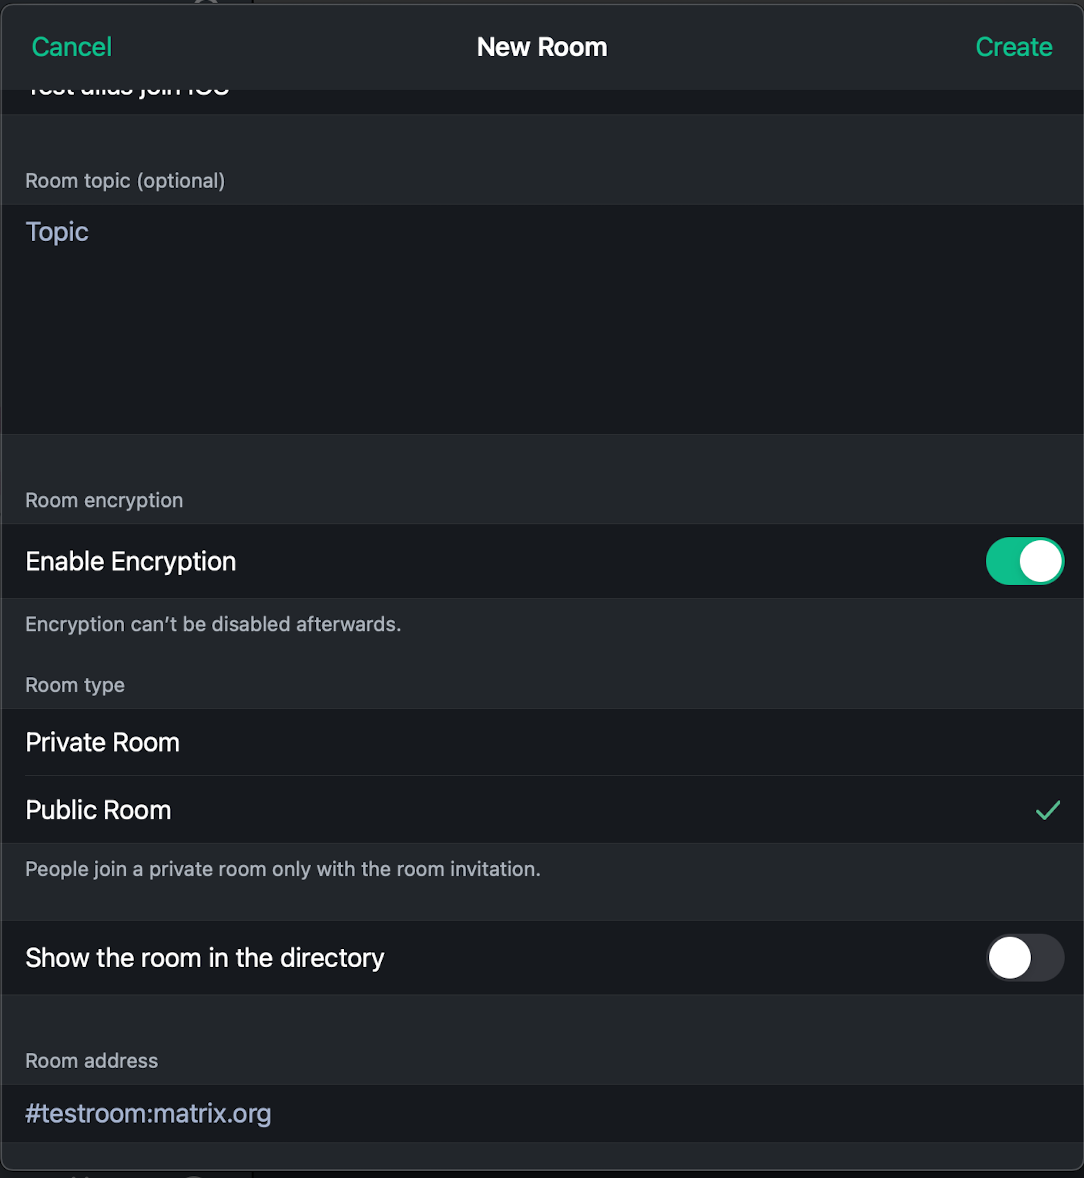This screenshot has width=1084, height=1178.
Task: Click the room address field #testroom:matrix.org
Action: (x=542, y=1113)
